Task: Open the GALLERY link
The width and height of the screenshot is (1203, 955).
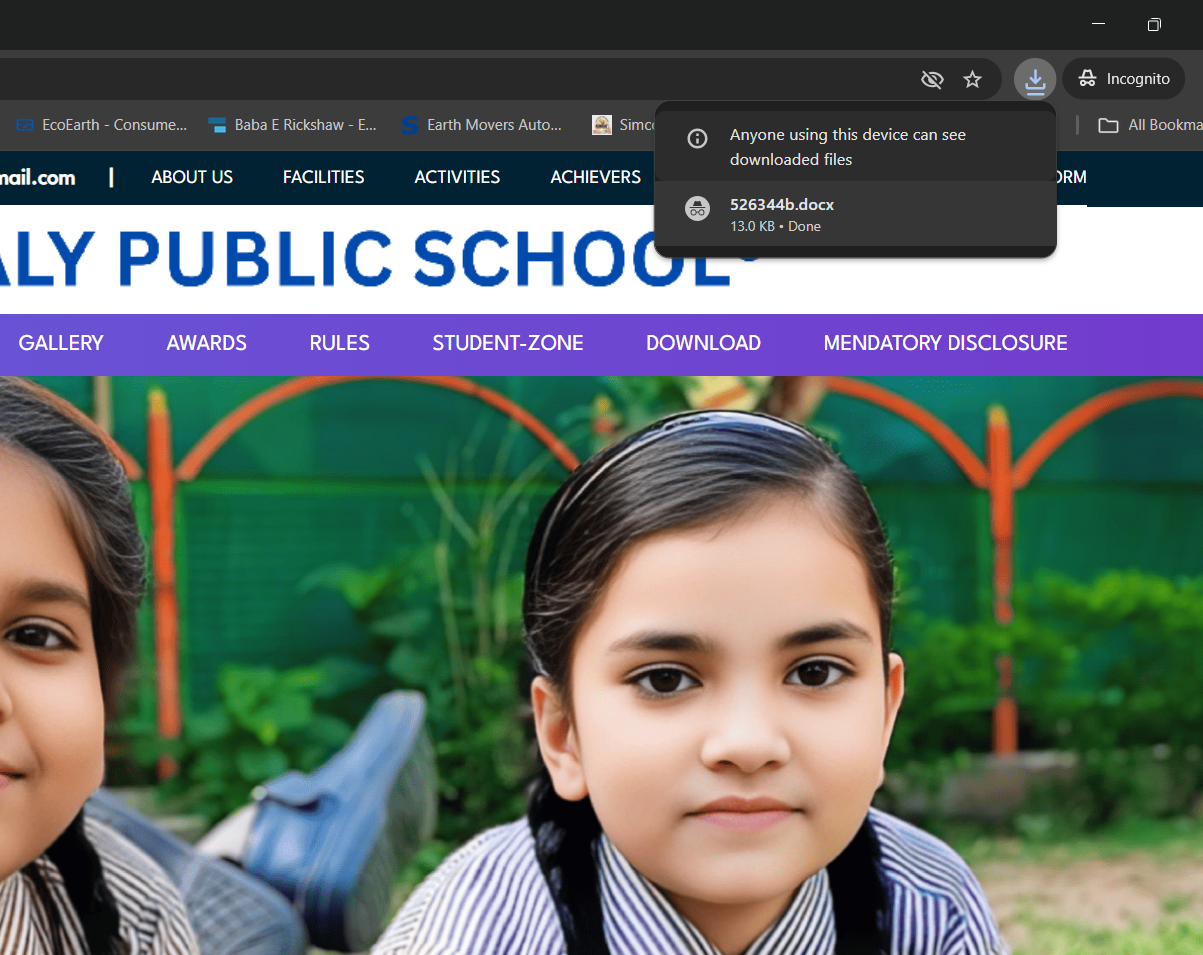Action: 61,343
